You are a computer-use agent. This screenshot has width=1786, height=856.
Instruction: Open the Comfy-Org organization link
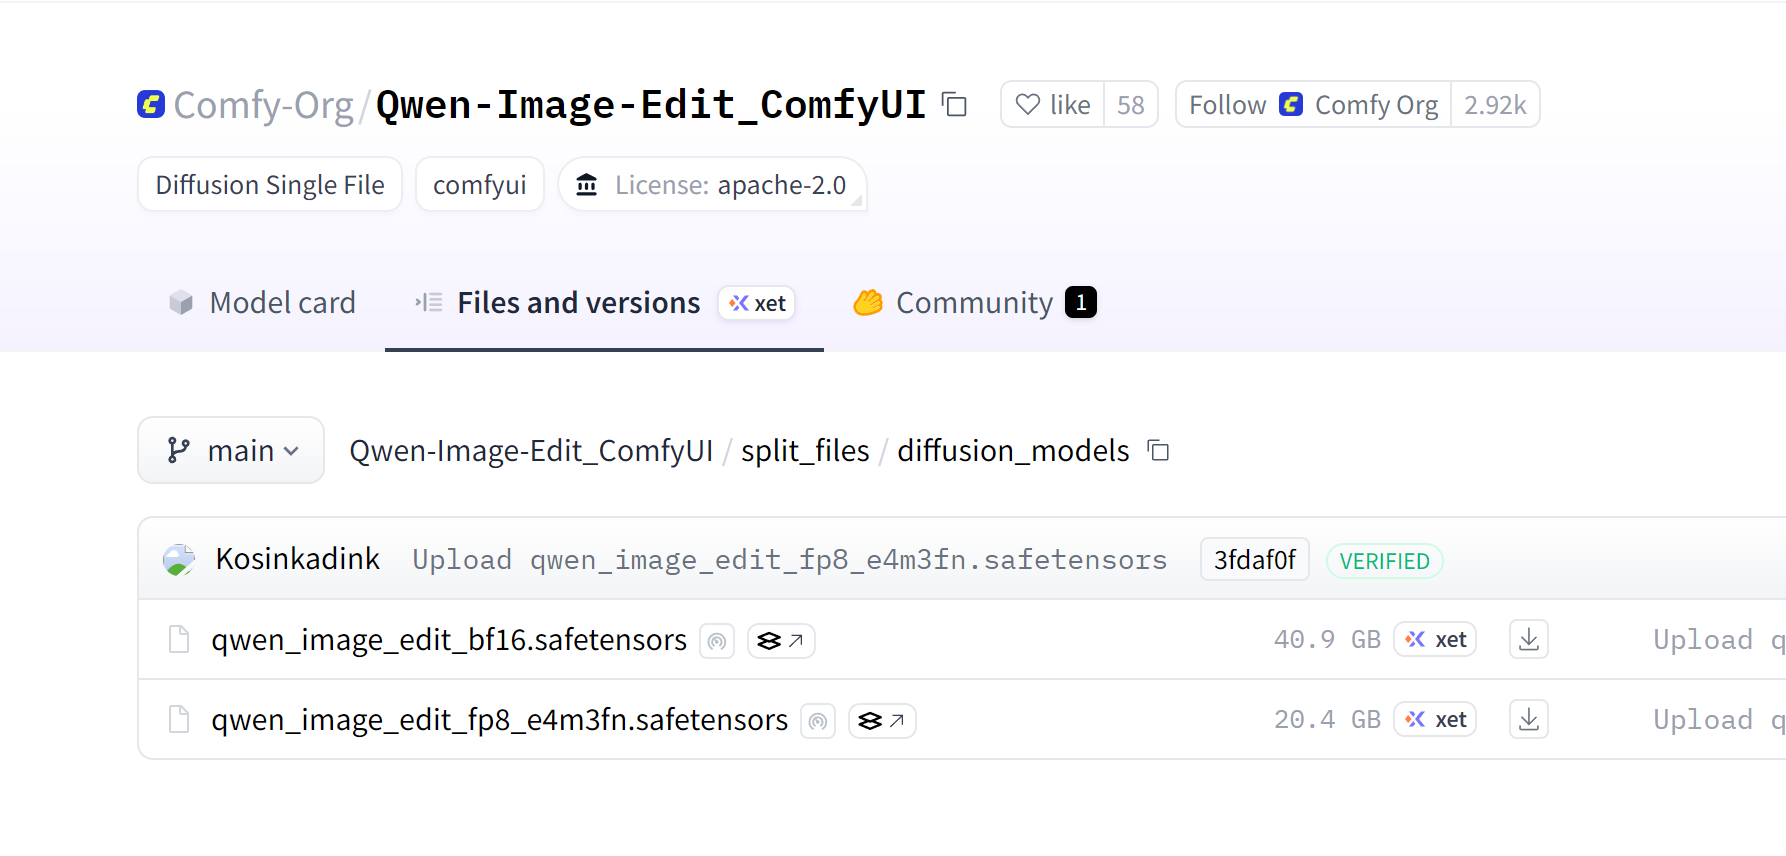pyautogui.click(x=263, y=105)
